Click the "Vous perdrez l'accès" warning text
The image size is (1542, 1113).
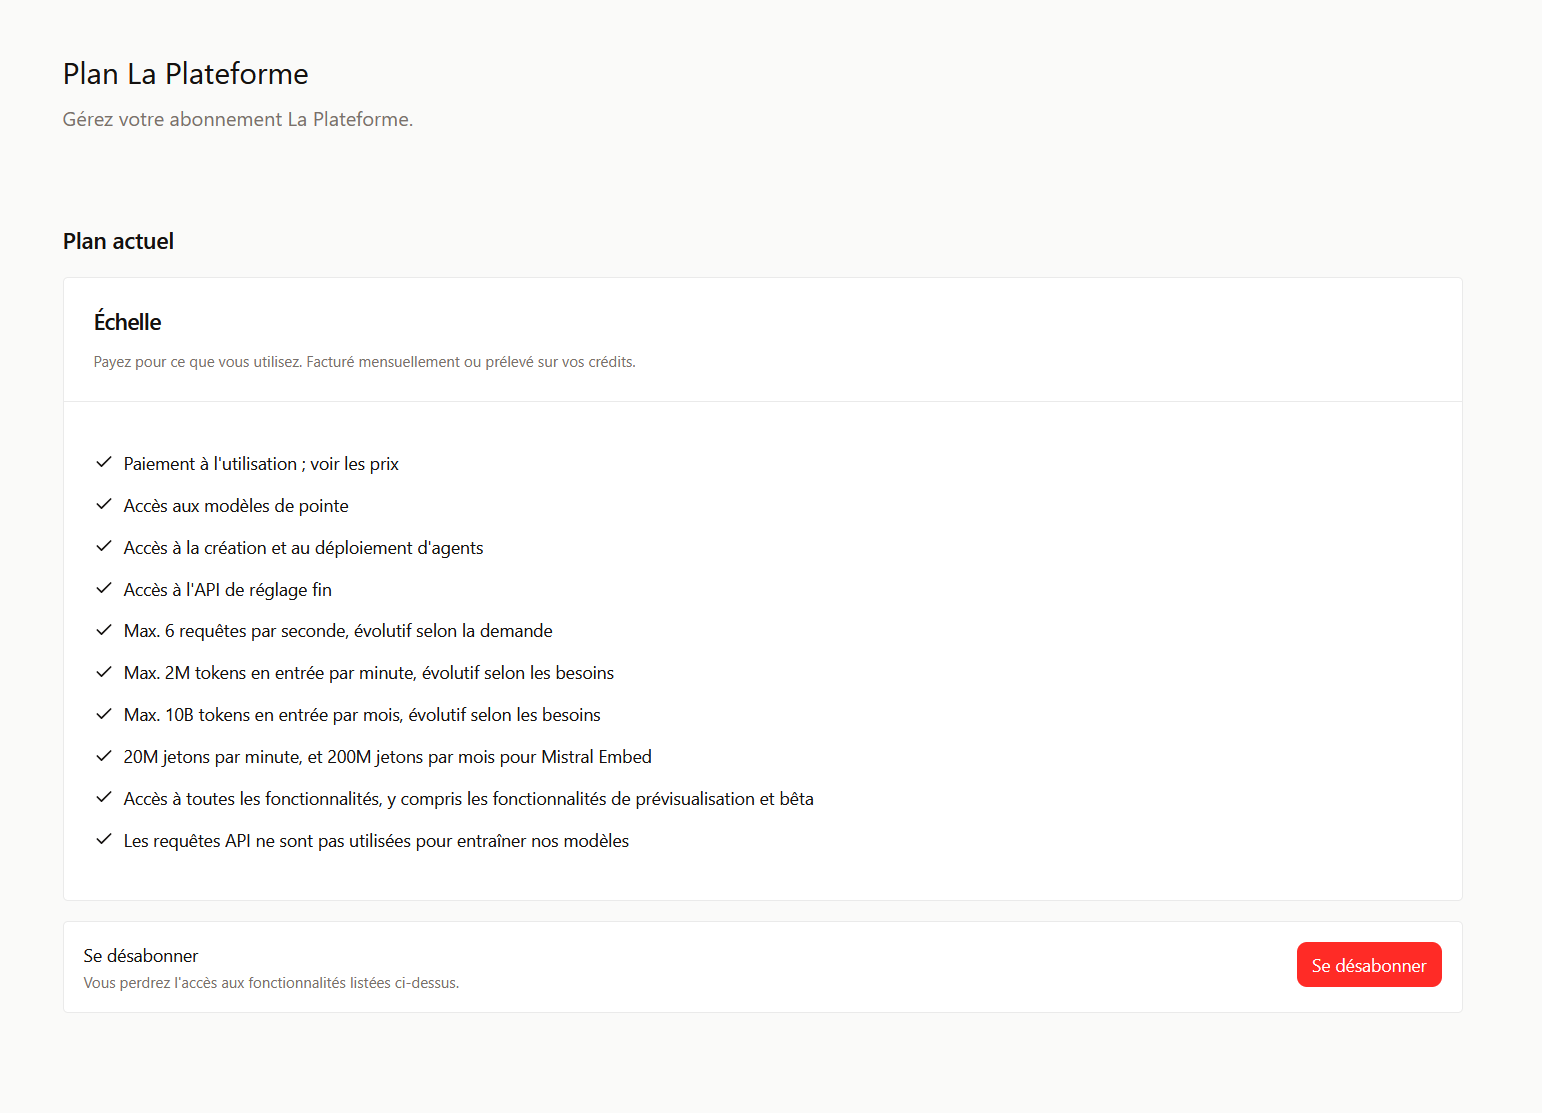pos(271,983)
